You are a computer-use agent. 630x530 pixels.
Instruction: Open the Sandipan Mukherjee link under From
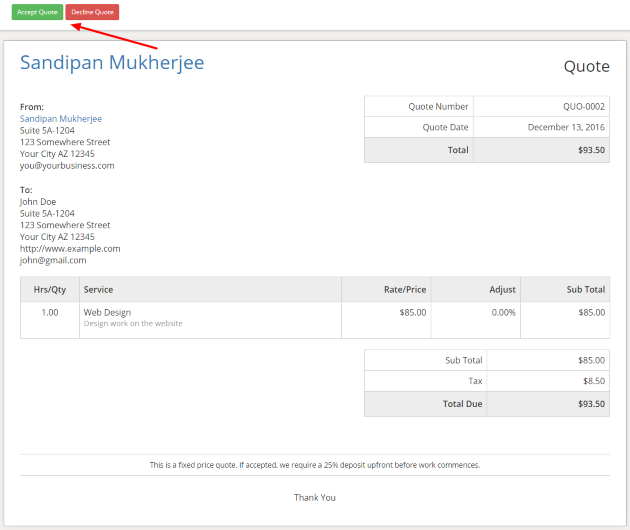click(x=61, y=119)
